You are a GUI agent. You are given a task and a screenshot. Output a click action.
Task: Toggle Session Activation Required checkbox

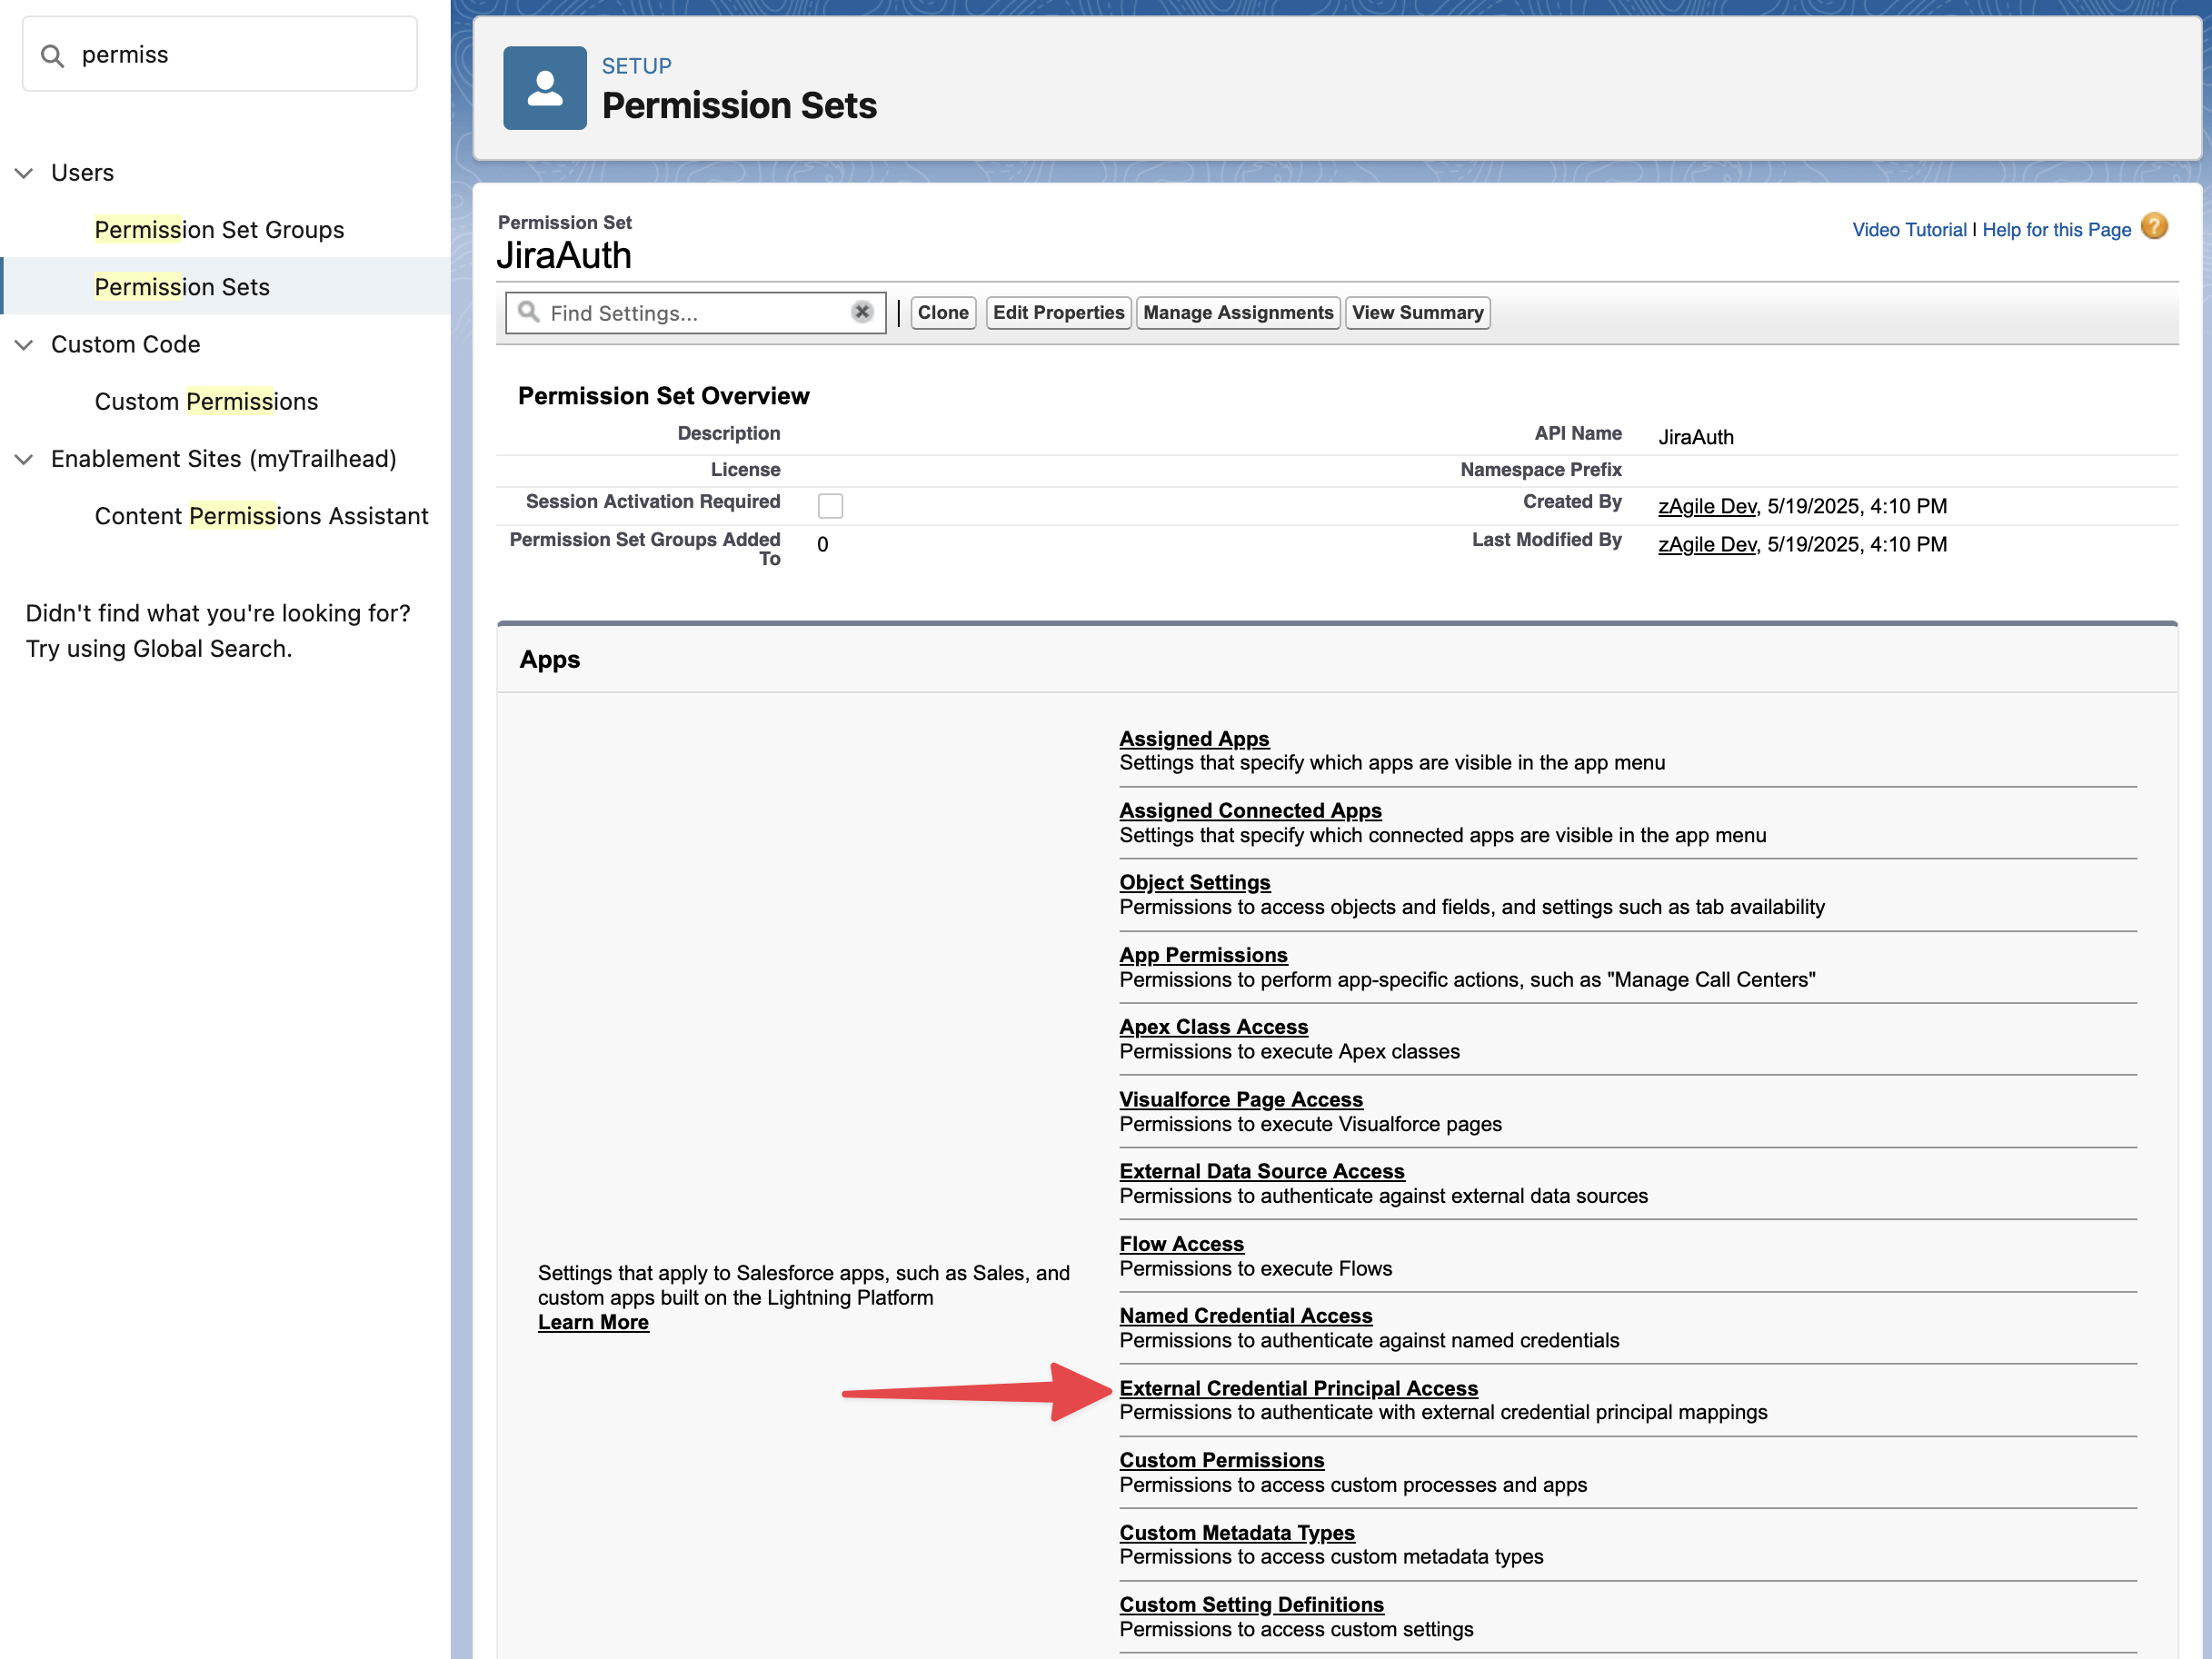(x=829, y=506)
